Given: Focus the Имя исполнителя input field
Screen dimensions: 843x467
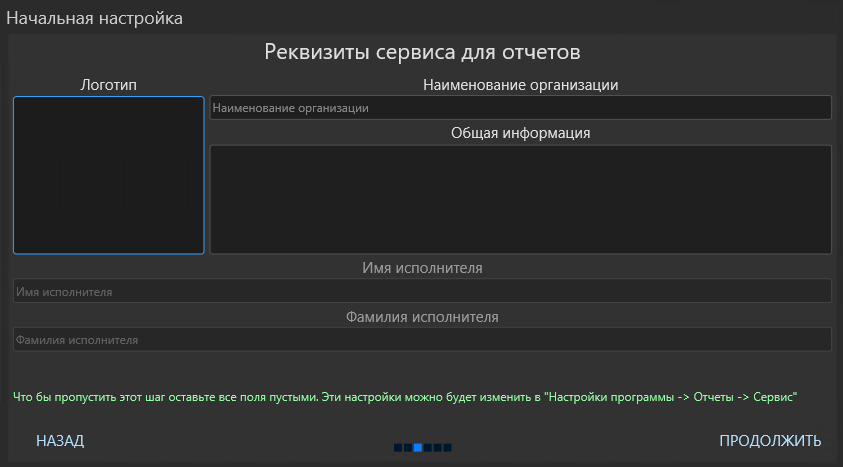Looking at the screenshot, I should click(x=422, y=291).
